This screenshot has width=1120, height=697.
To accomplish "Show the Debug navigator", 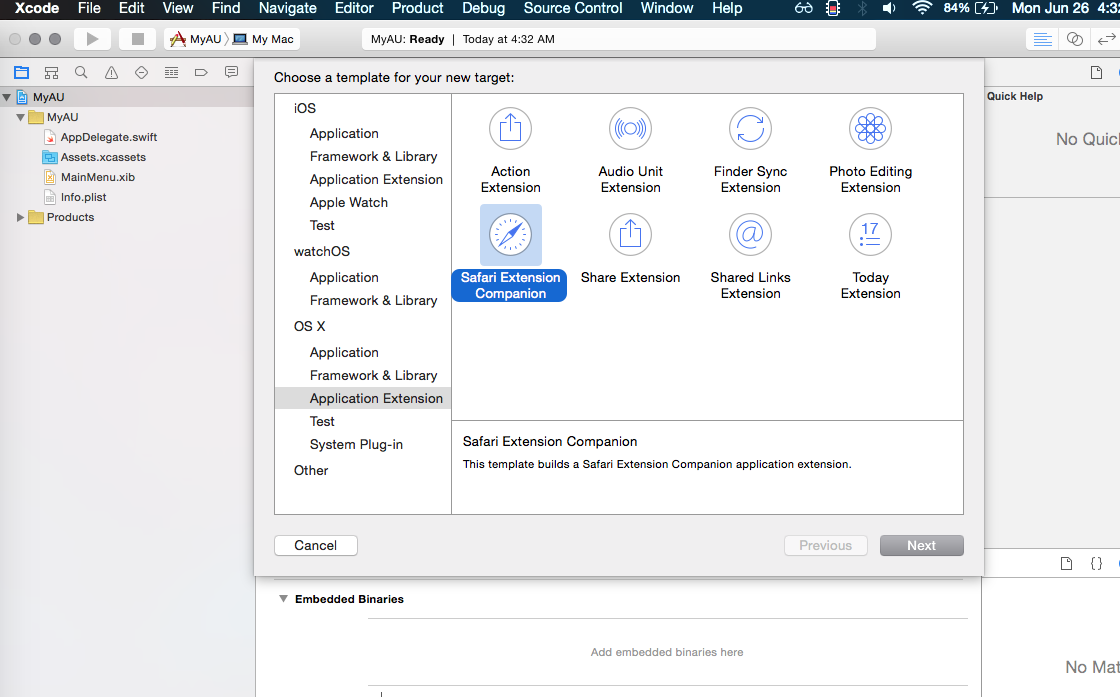I will click(171, 73).
